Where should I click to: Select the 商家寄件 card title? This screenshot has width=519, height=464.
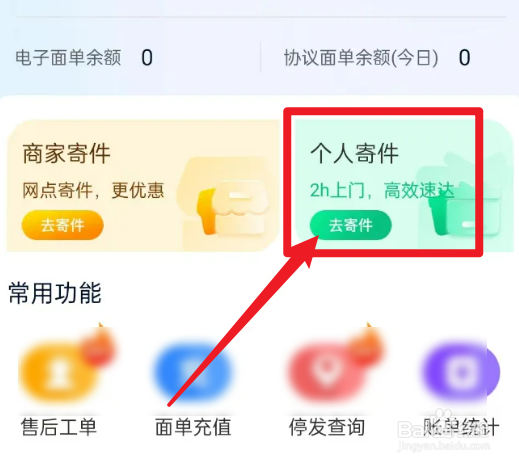pyautogui.click(x=67, y=154)
